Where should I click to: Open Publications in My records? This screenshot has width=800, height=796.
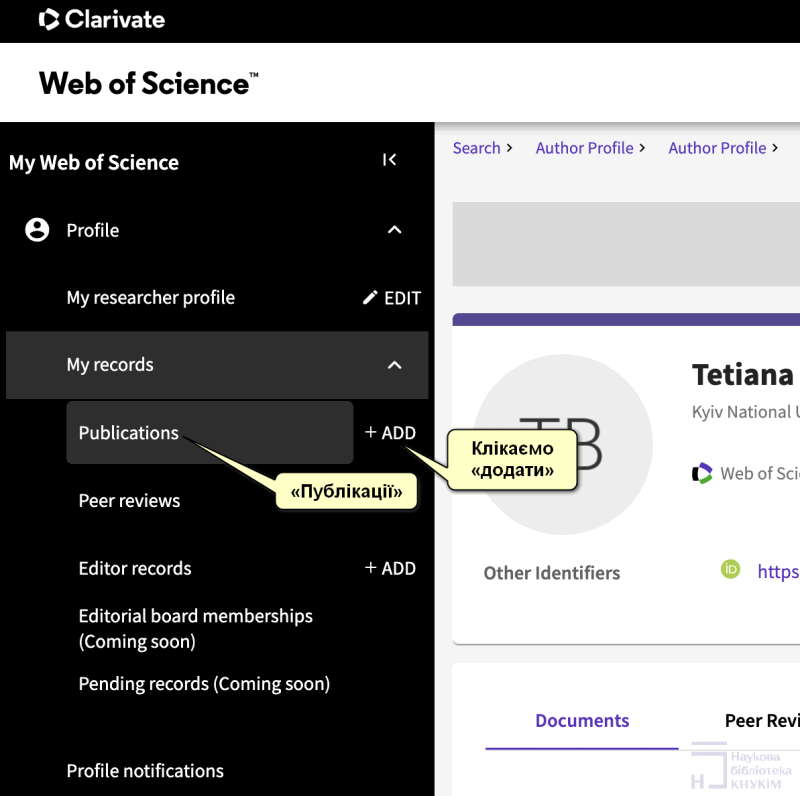129,433
